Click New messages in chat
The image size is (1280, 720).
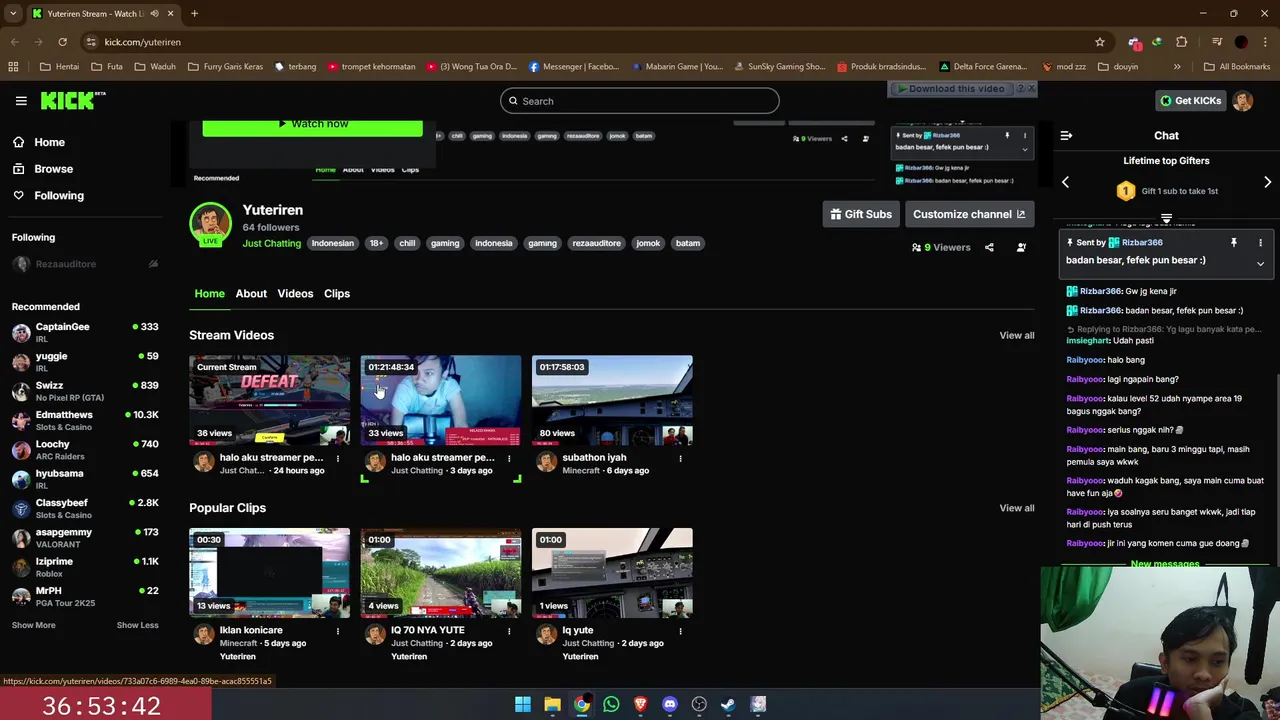pyautogui.click(x=1164, y=564)
